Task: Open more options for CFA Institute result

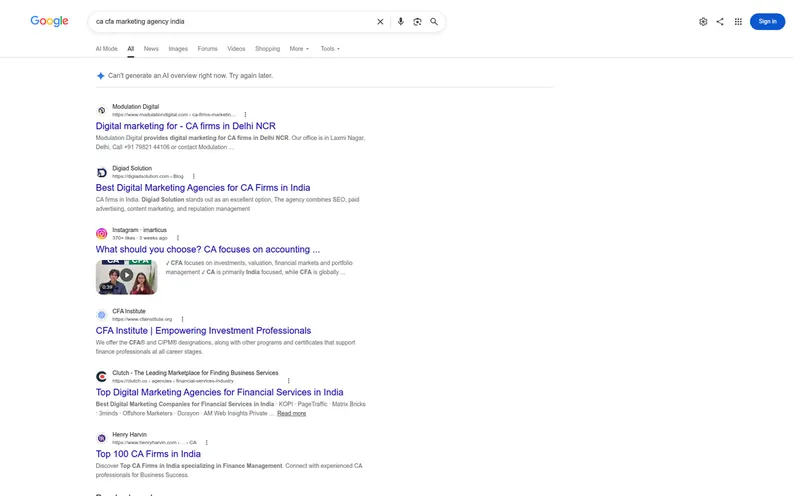Action: [x=182, y=319]
